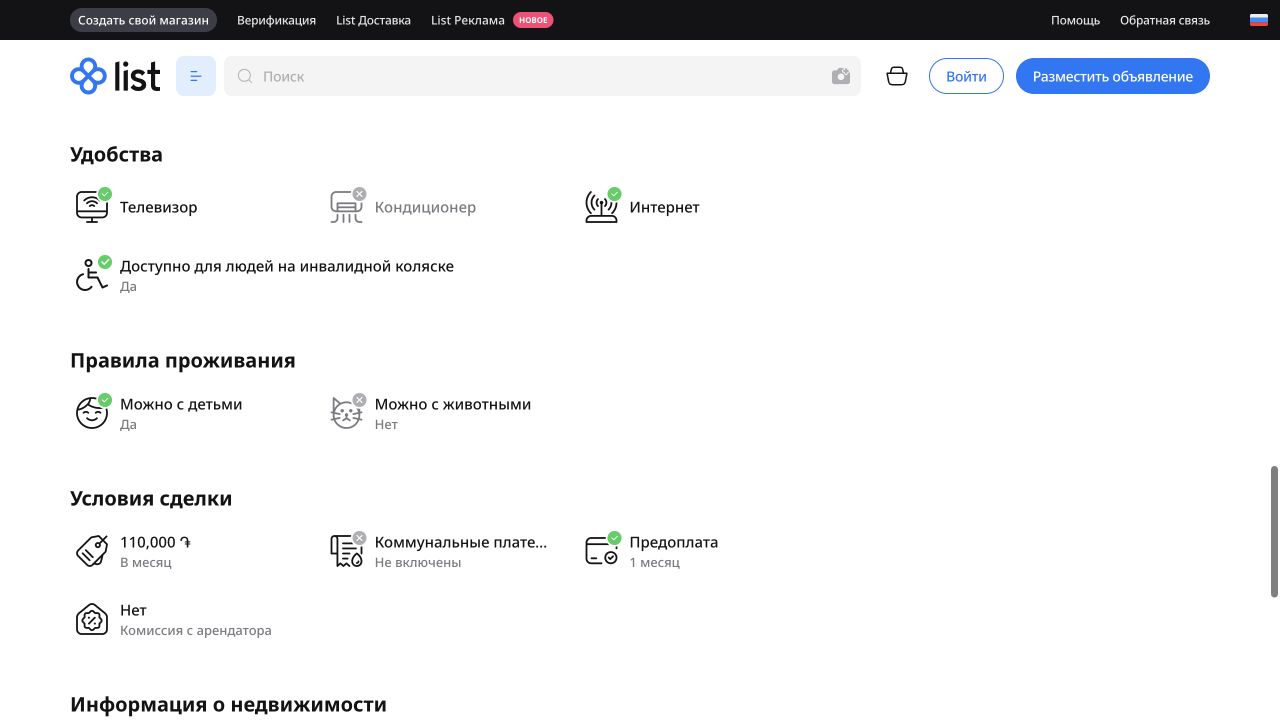
Task: Click the search magnifier icon
Action: pos(245,76)
